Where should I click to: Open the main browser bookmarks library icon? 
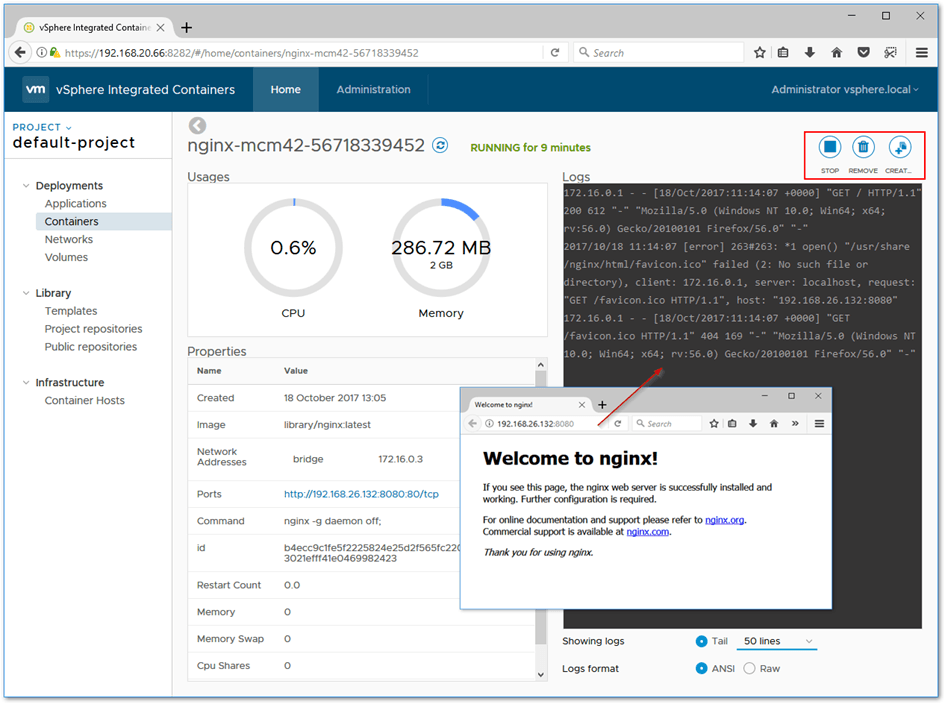click(783, 52)
